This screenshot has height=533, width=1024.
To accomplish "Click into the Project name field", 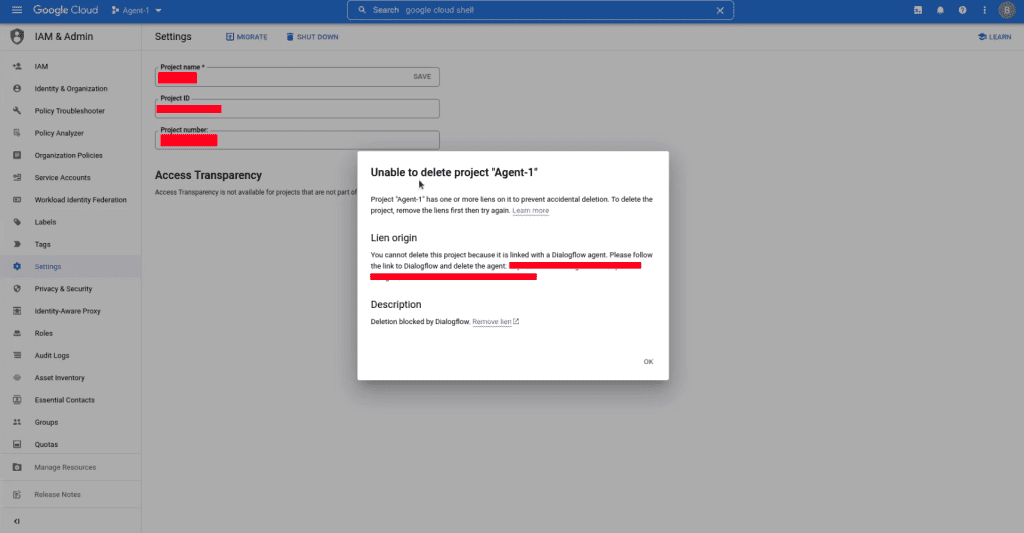I will (297, 76).
